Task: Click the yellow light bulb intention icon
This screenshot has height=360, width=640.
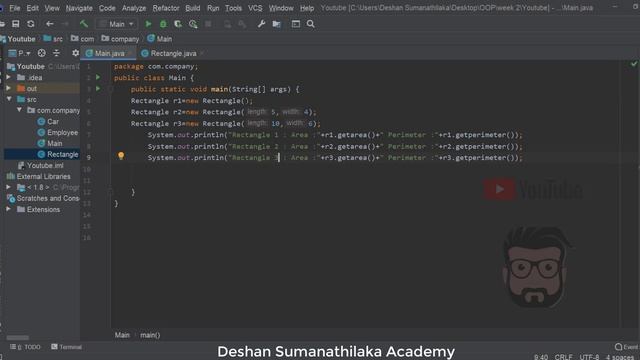Action: (121, 156)
